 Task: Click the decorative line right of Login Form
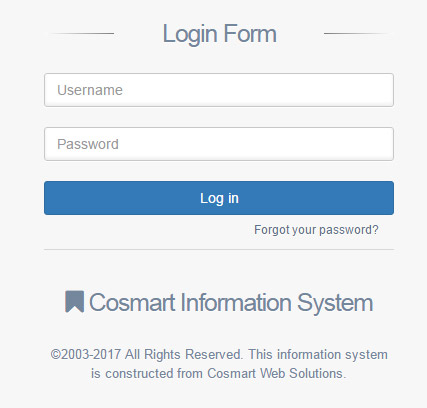[x=357, y=33]
